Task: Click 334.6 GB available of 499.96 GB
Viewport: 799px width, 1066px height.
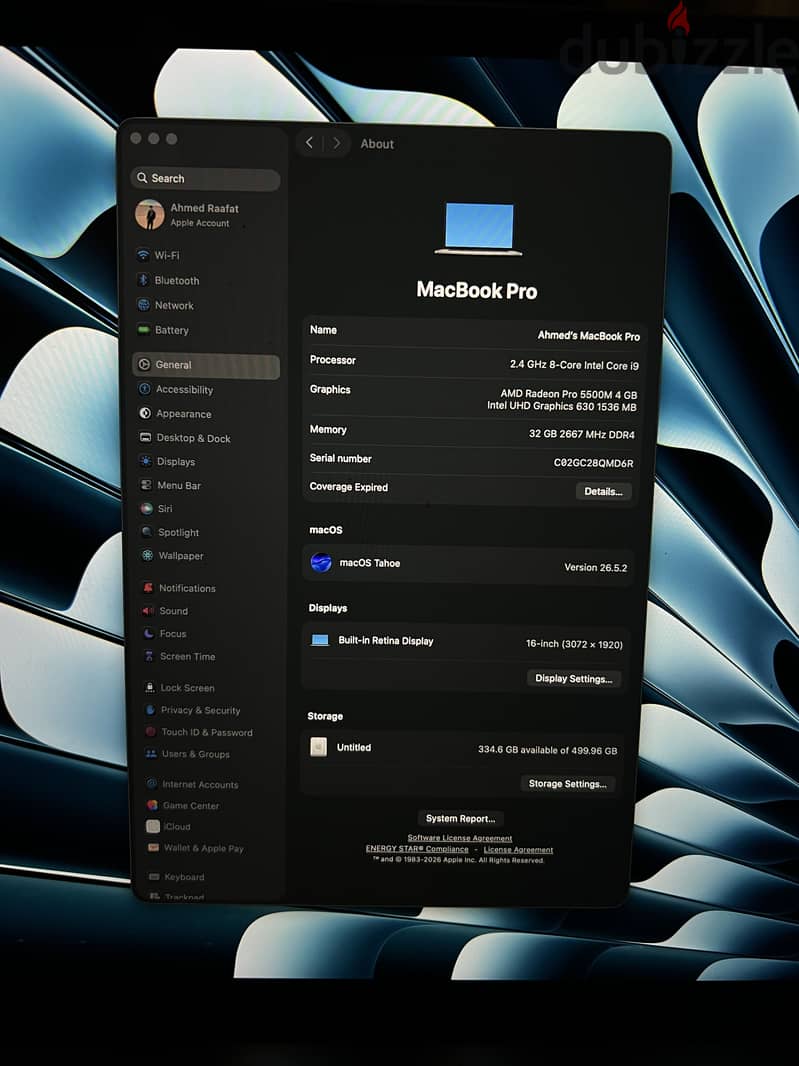Action: coord(547,750)
